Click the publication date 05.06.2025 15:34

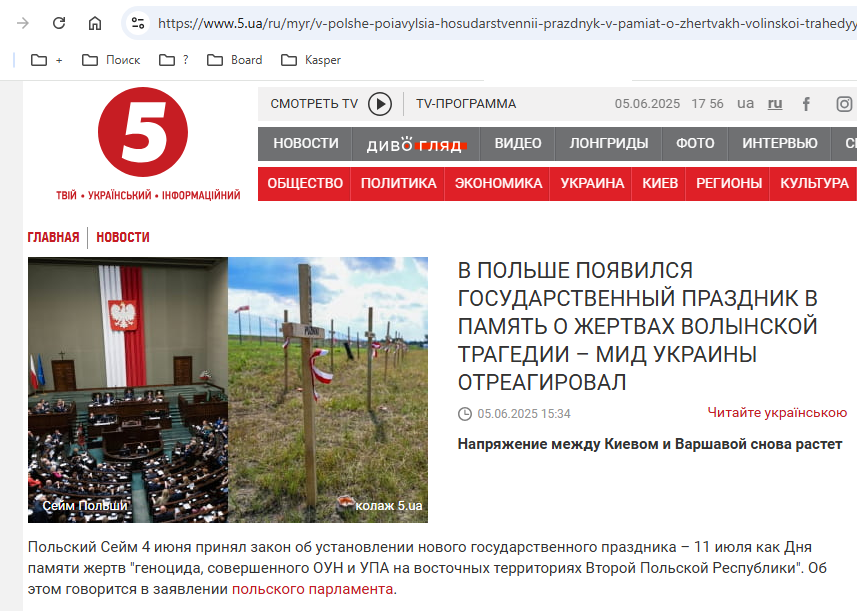(x=524, y=414)
